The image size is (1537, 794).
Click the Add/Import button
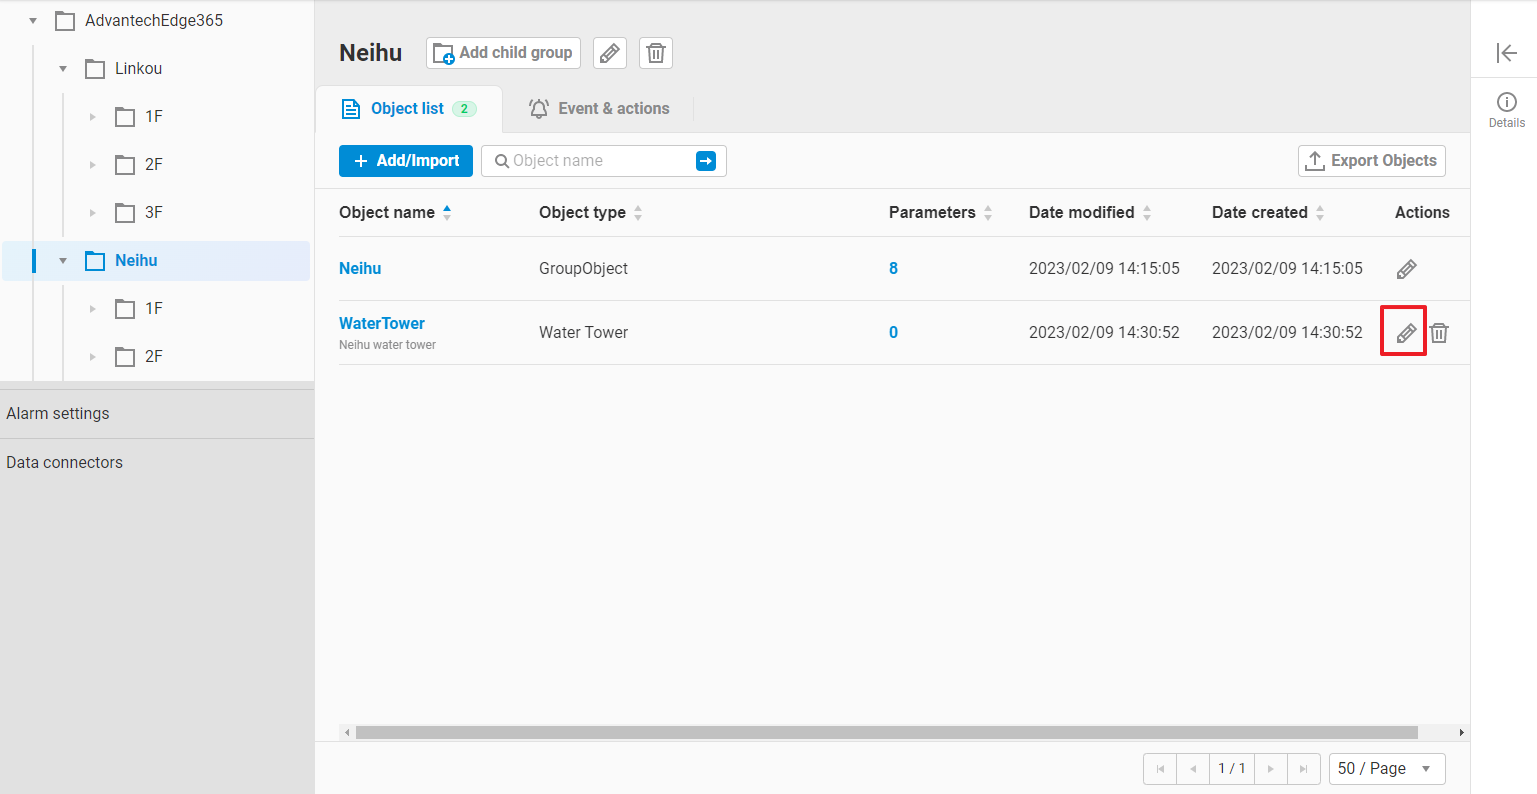[406, 161]
